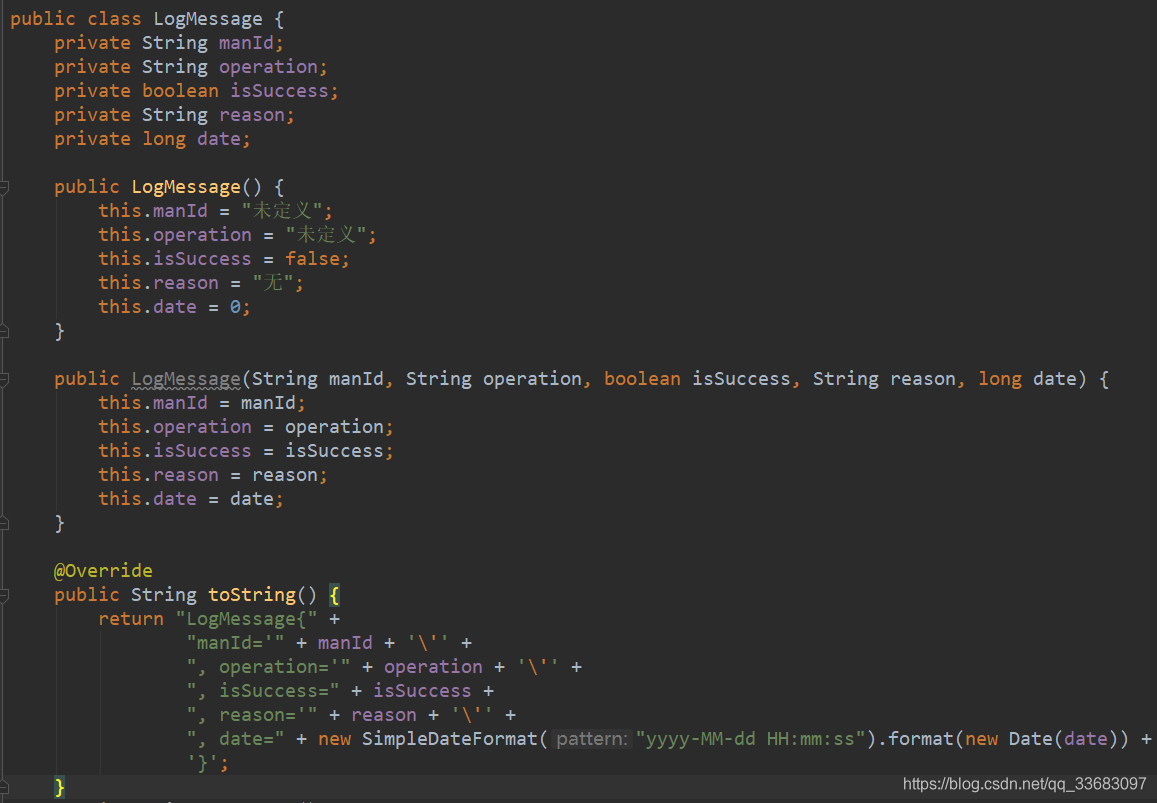Click the 'private boolean isSuccess;' field line
The height and width of the screenshot is (803, 1157).
pos(196,91)
